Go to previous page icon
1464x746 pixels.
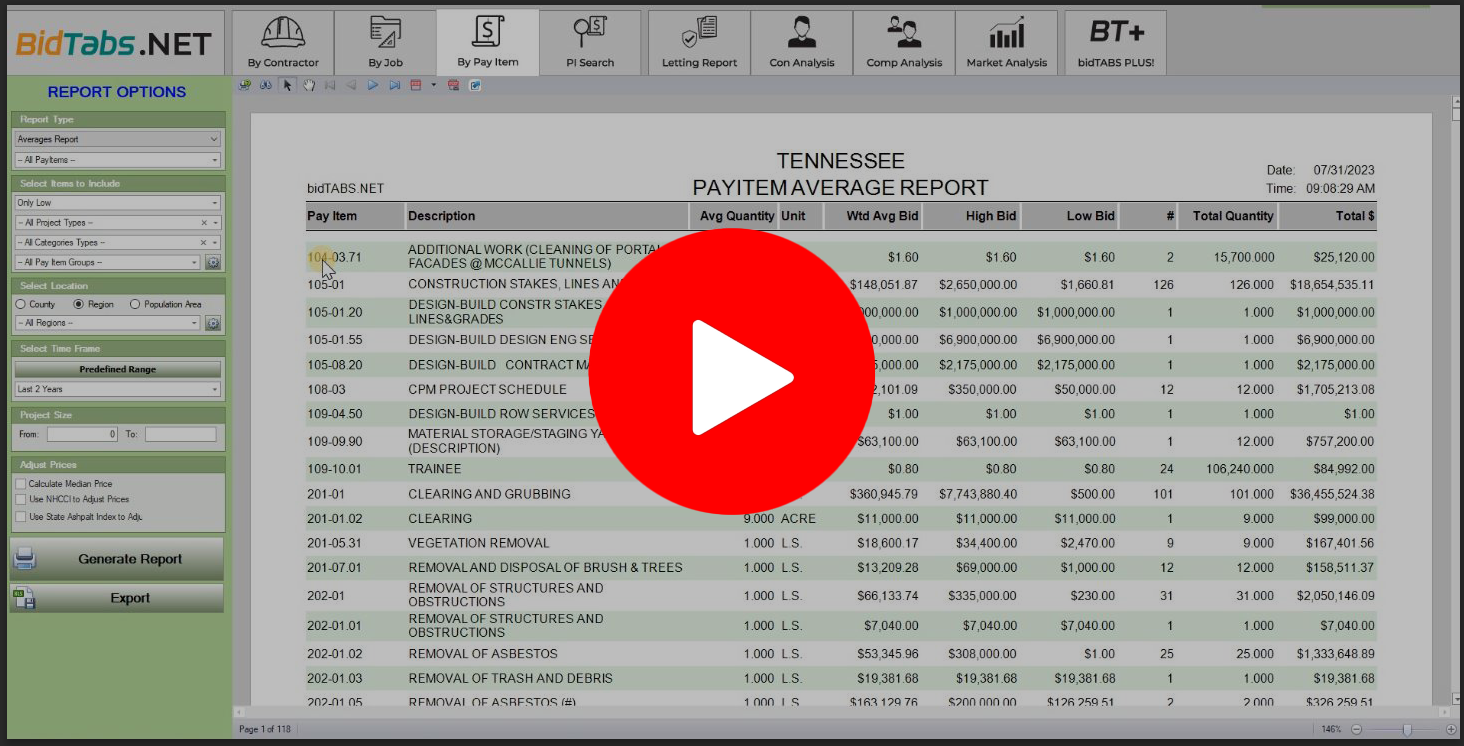tap(351, 86)
